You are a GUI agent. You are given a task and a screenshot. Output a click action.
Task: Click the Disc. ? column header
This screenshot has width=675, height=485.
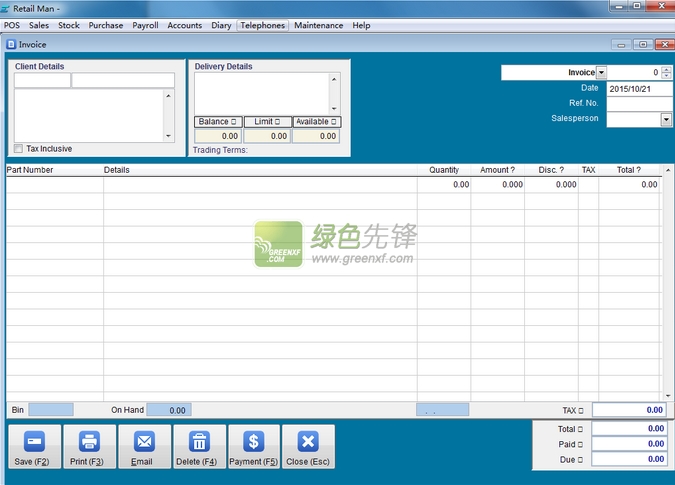pos(551,170)
